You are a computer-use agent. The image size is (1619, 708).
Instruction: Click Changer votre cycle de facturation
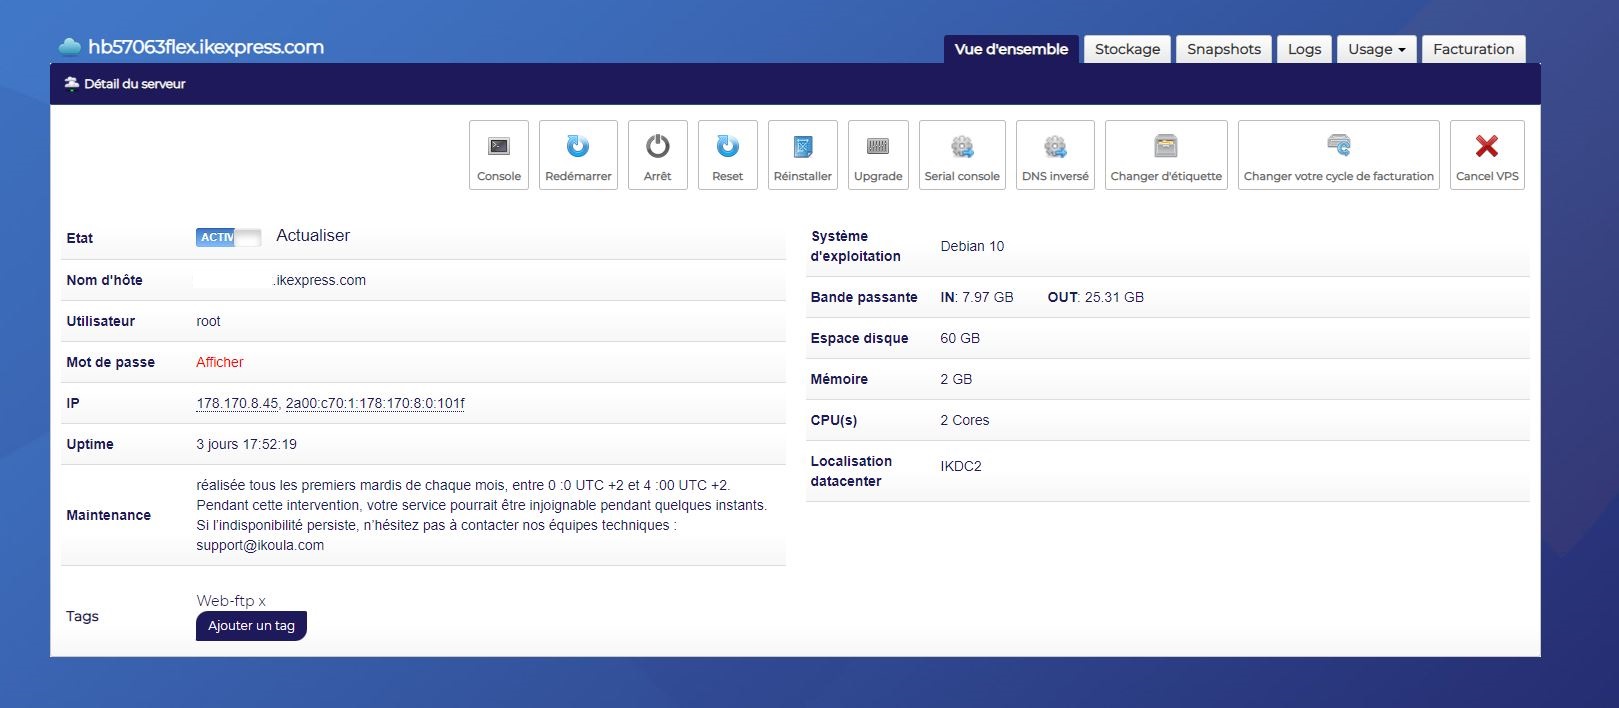pos(1338,155)
